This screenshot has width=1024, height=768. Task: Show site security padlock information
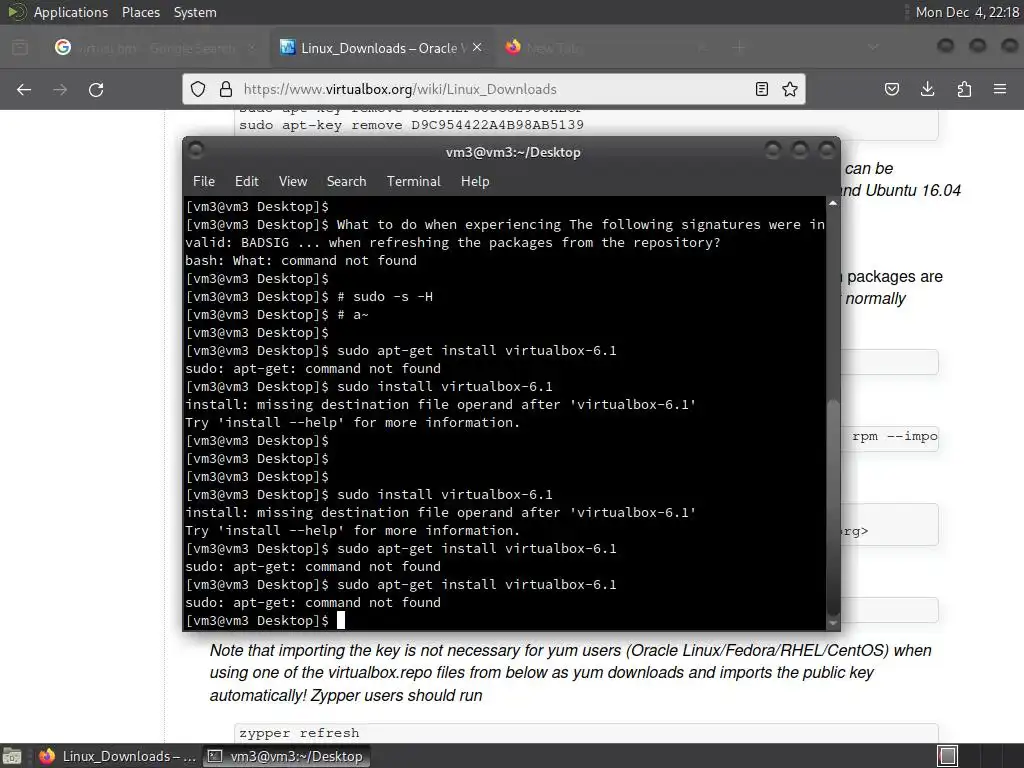click(x=225, y=89)
